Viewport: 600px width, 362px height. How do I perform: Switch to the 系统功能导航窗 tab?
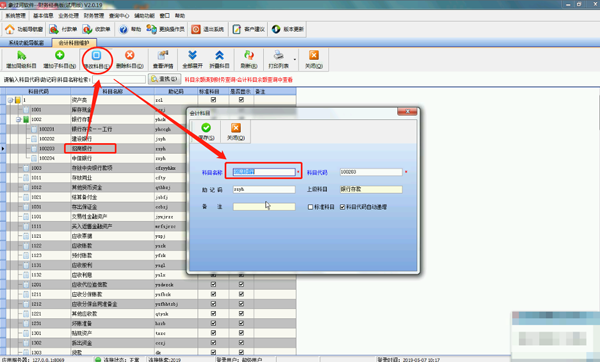[26, 42]
